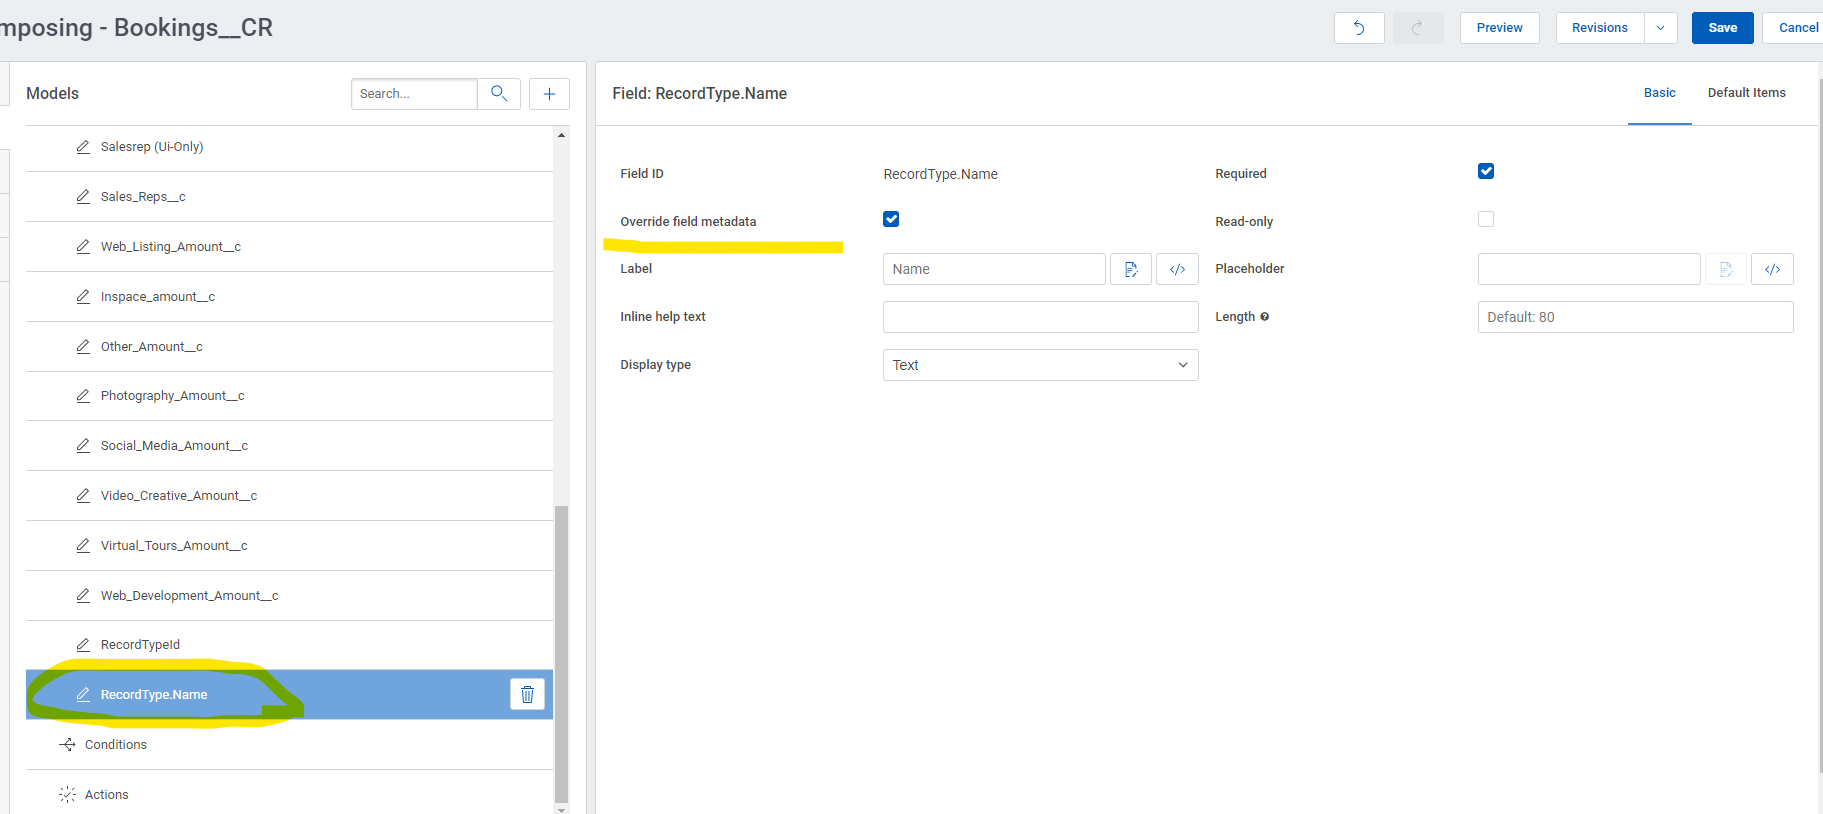This screenshot has width=1823, height=814.
Task: Uncheck the Required checkbox
Action: point(1486,171)
